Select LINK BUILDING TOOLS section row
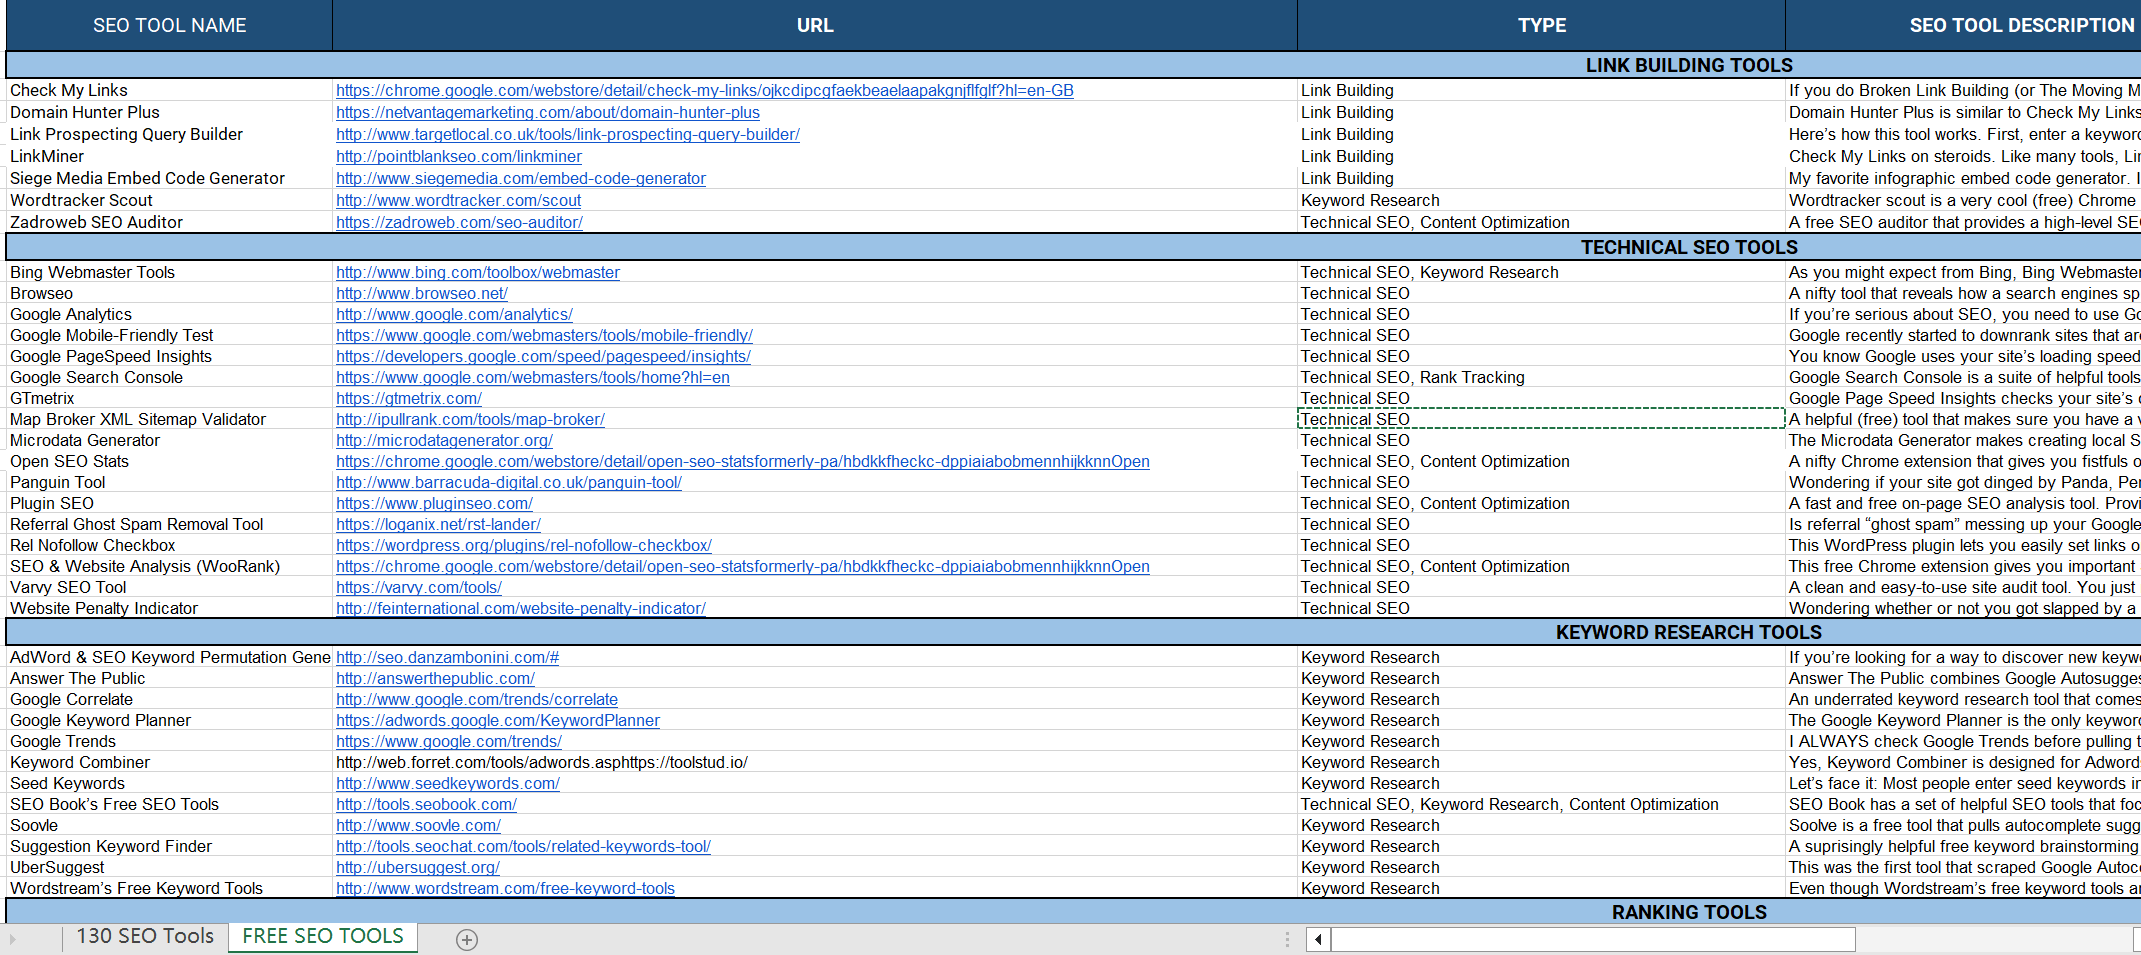 (1073, 65)
